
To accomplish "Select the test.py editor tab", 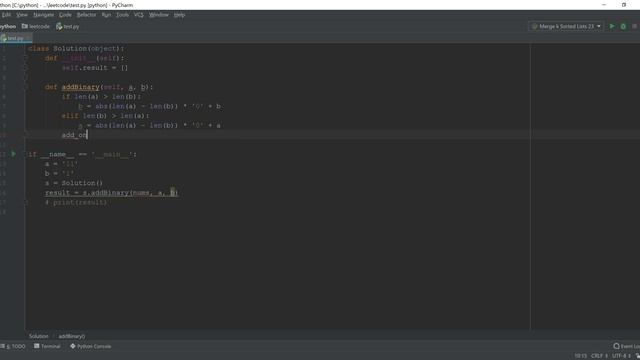I will click(16, 38).
